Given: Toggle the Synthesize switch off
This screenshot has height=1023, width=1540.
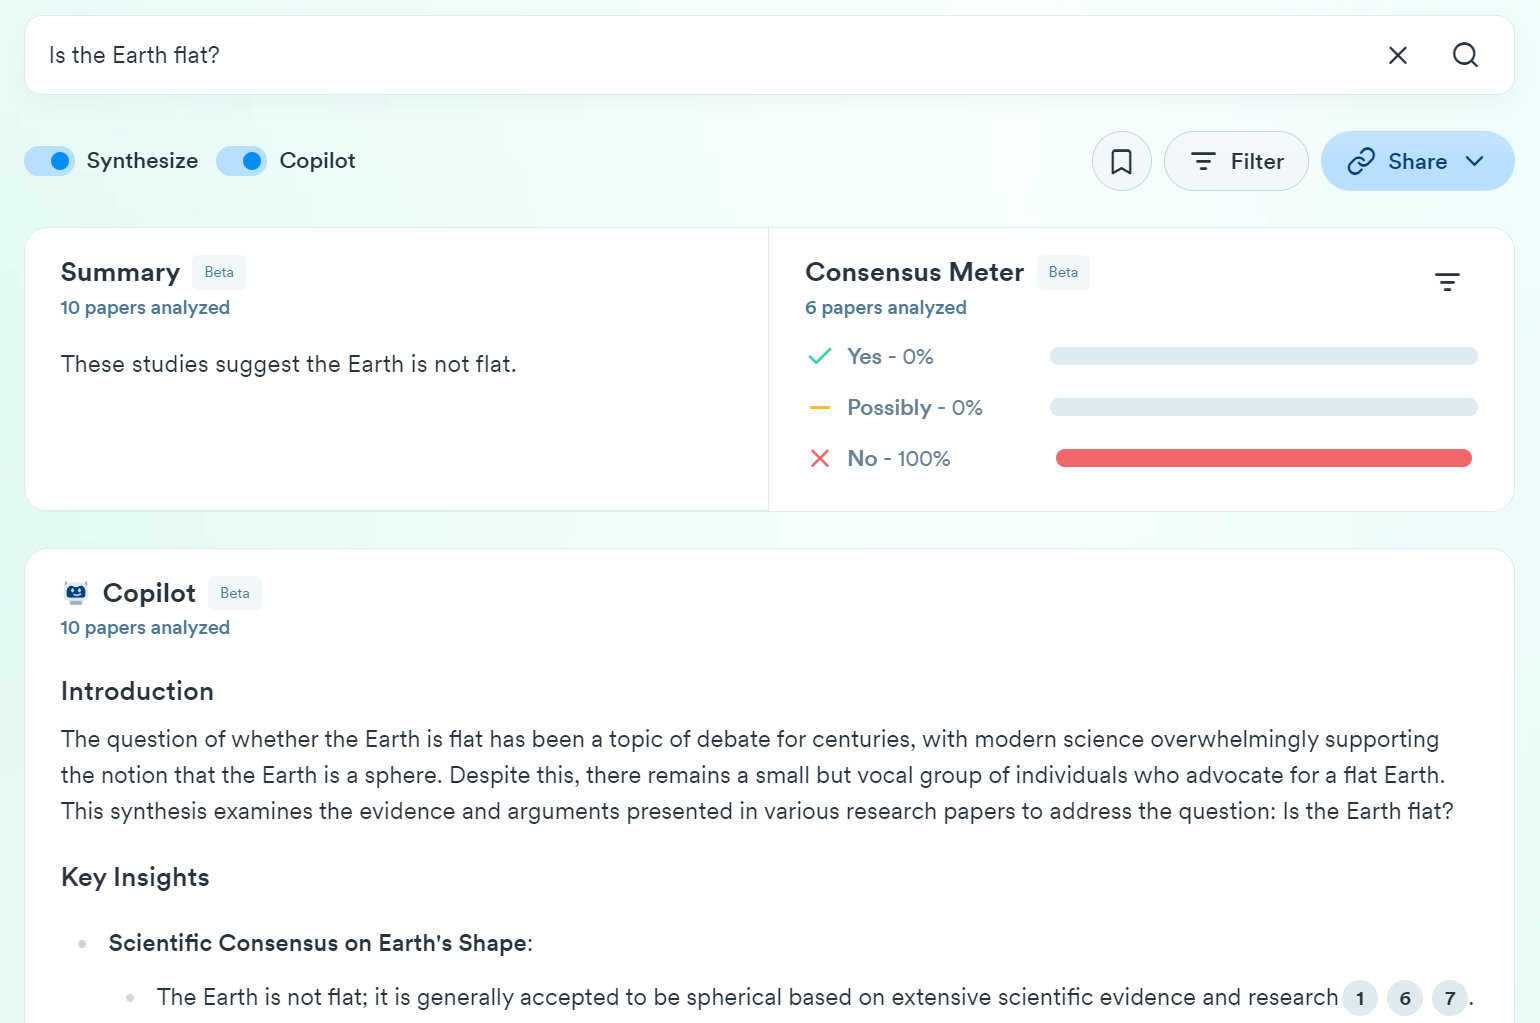Looking at the screenshot, I should click(x=50, y=161).
